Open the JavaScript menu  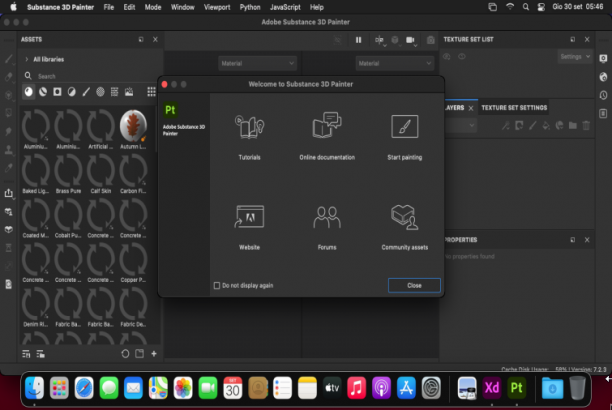tap(285, 7)
